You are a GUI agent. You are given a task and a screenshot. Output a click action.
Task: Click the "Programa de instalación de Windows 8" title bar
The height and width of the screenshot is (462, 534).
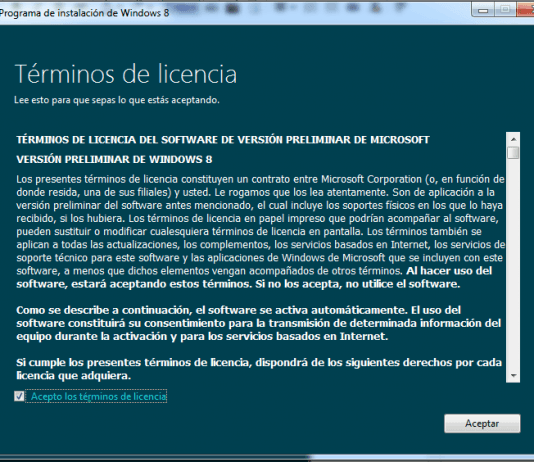click(84, 13)
